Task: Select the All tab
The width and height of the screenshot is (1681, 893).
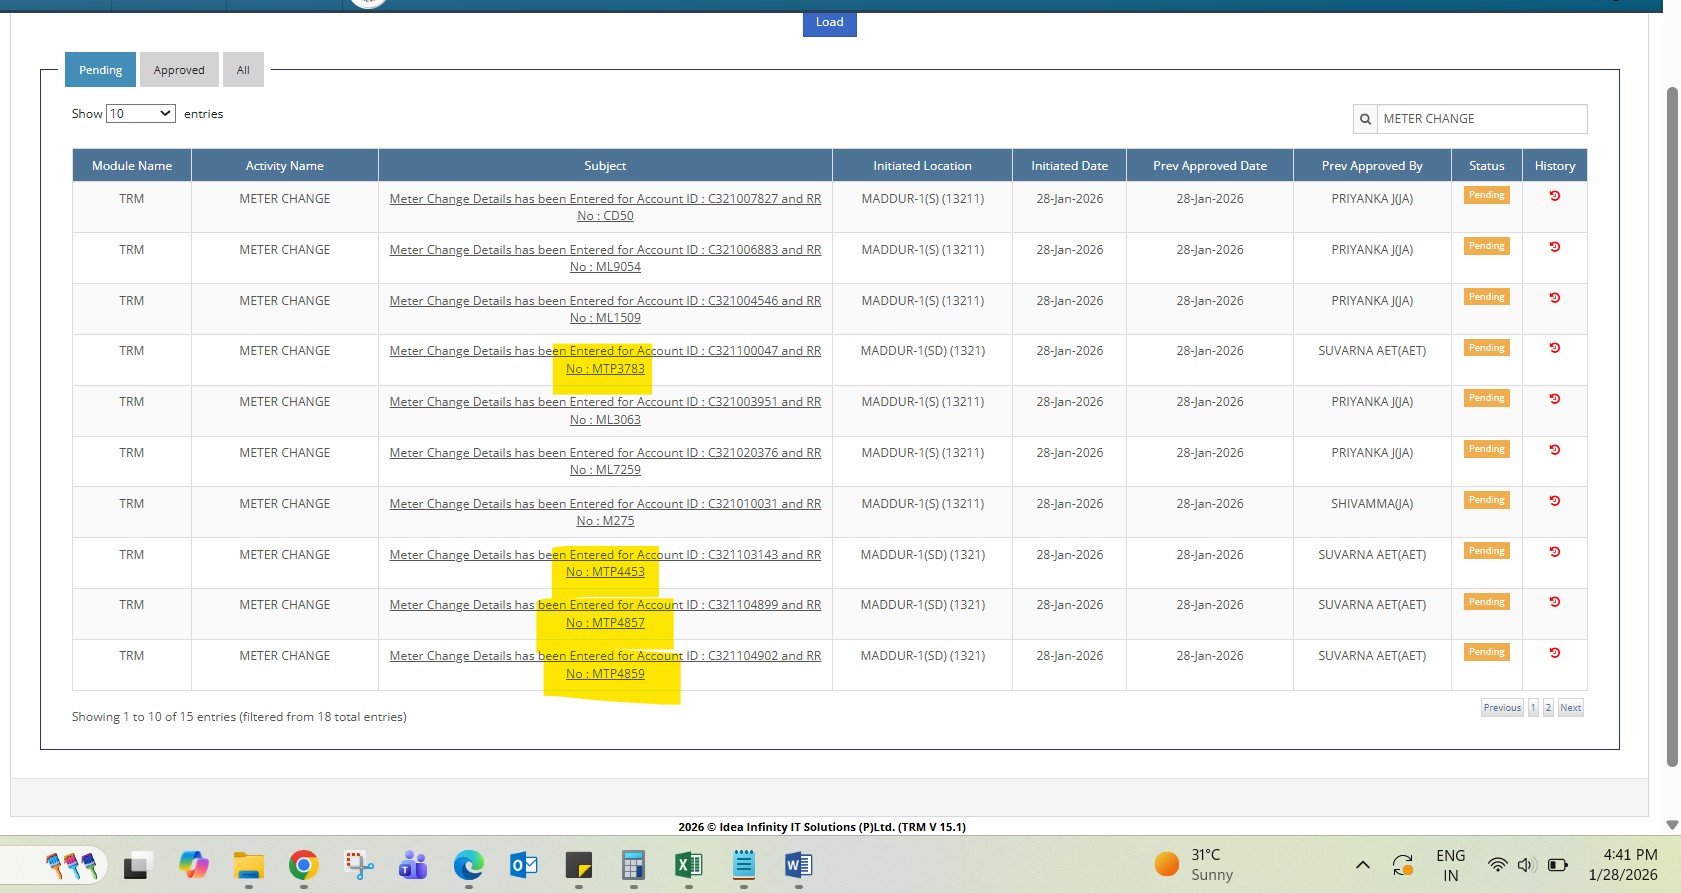Action: (x=243, y=70)
